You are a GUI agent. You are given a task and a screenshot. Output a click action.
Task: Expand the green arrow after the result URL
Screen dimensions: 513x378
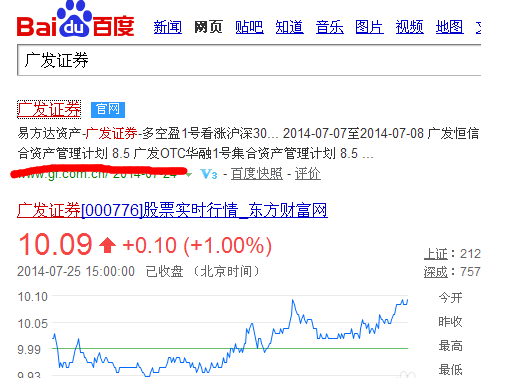tap(189, 175)
